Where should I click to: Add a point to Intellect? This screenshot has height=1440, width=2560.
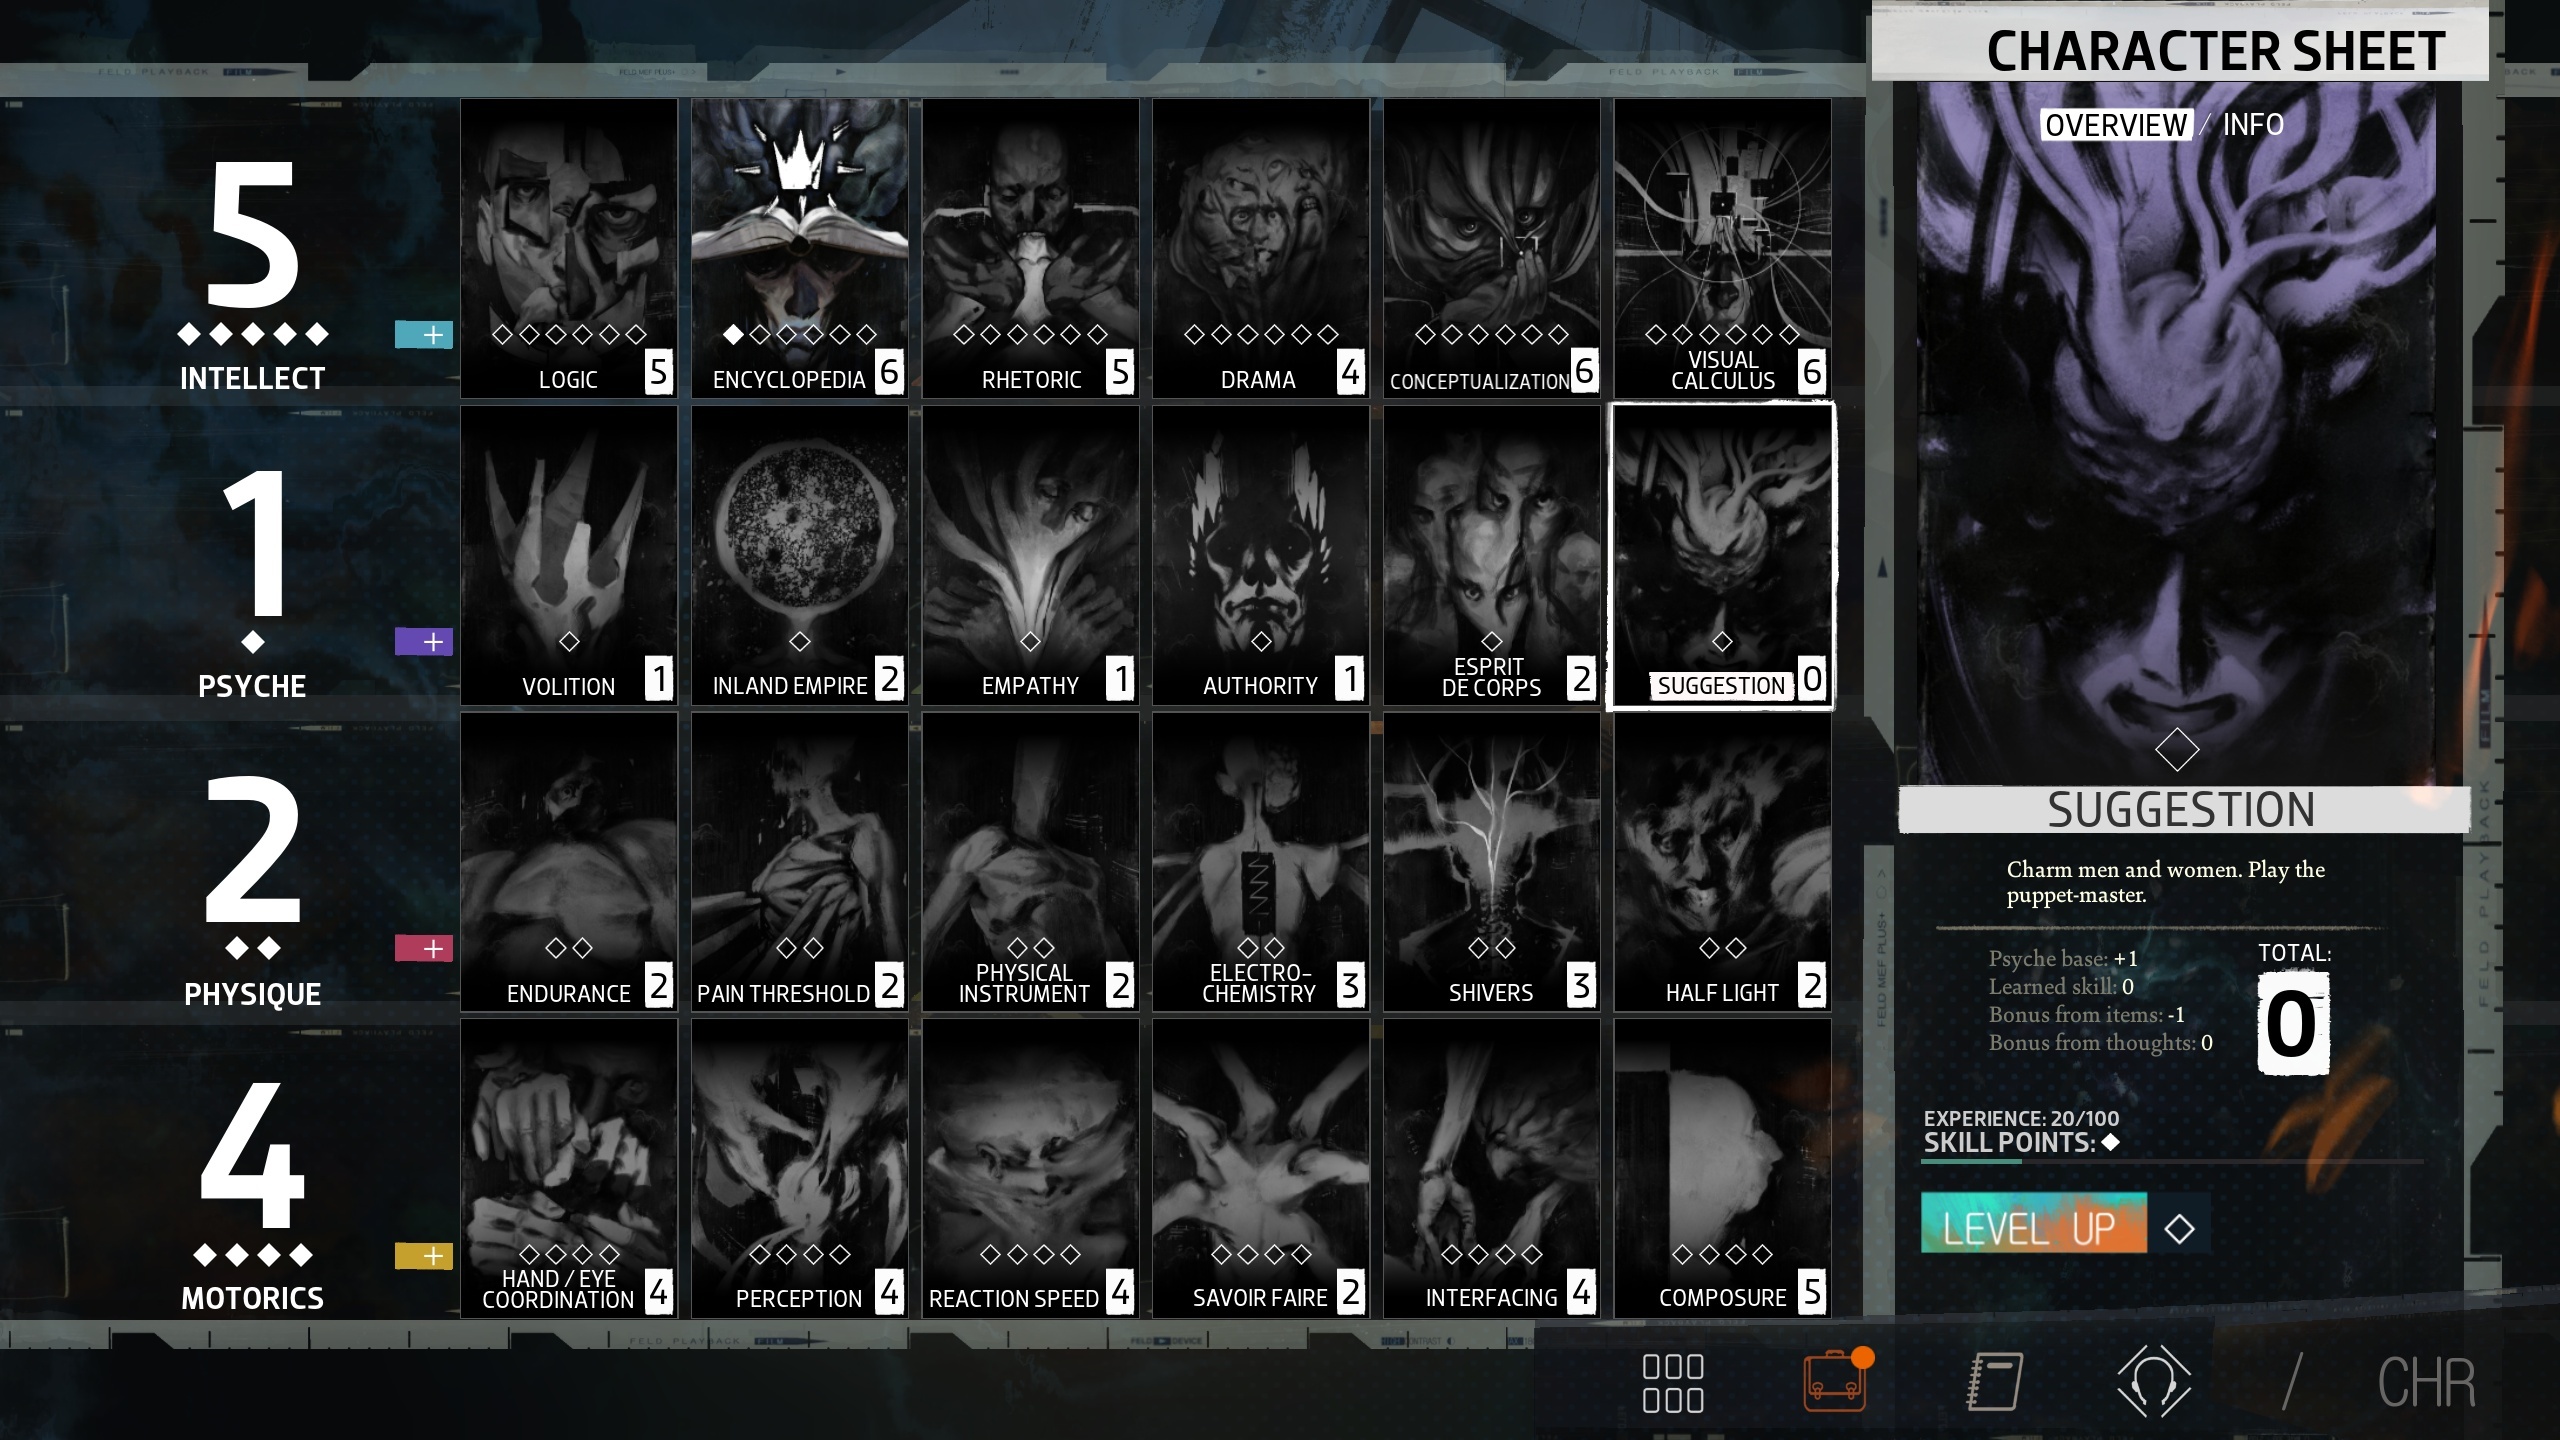(x=424, y=335)
